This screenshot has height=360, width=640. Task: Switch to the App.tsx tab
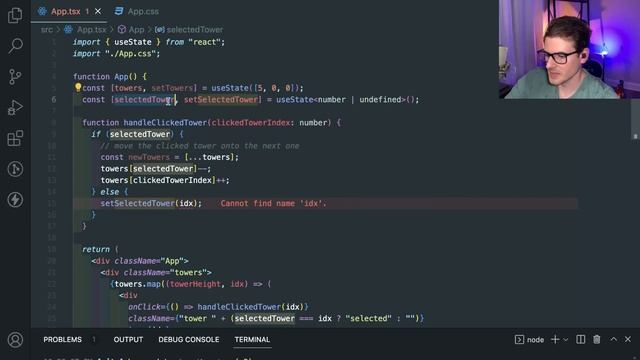[66, 11]
